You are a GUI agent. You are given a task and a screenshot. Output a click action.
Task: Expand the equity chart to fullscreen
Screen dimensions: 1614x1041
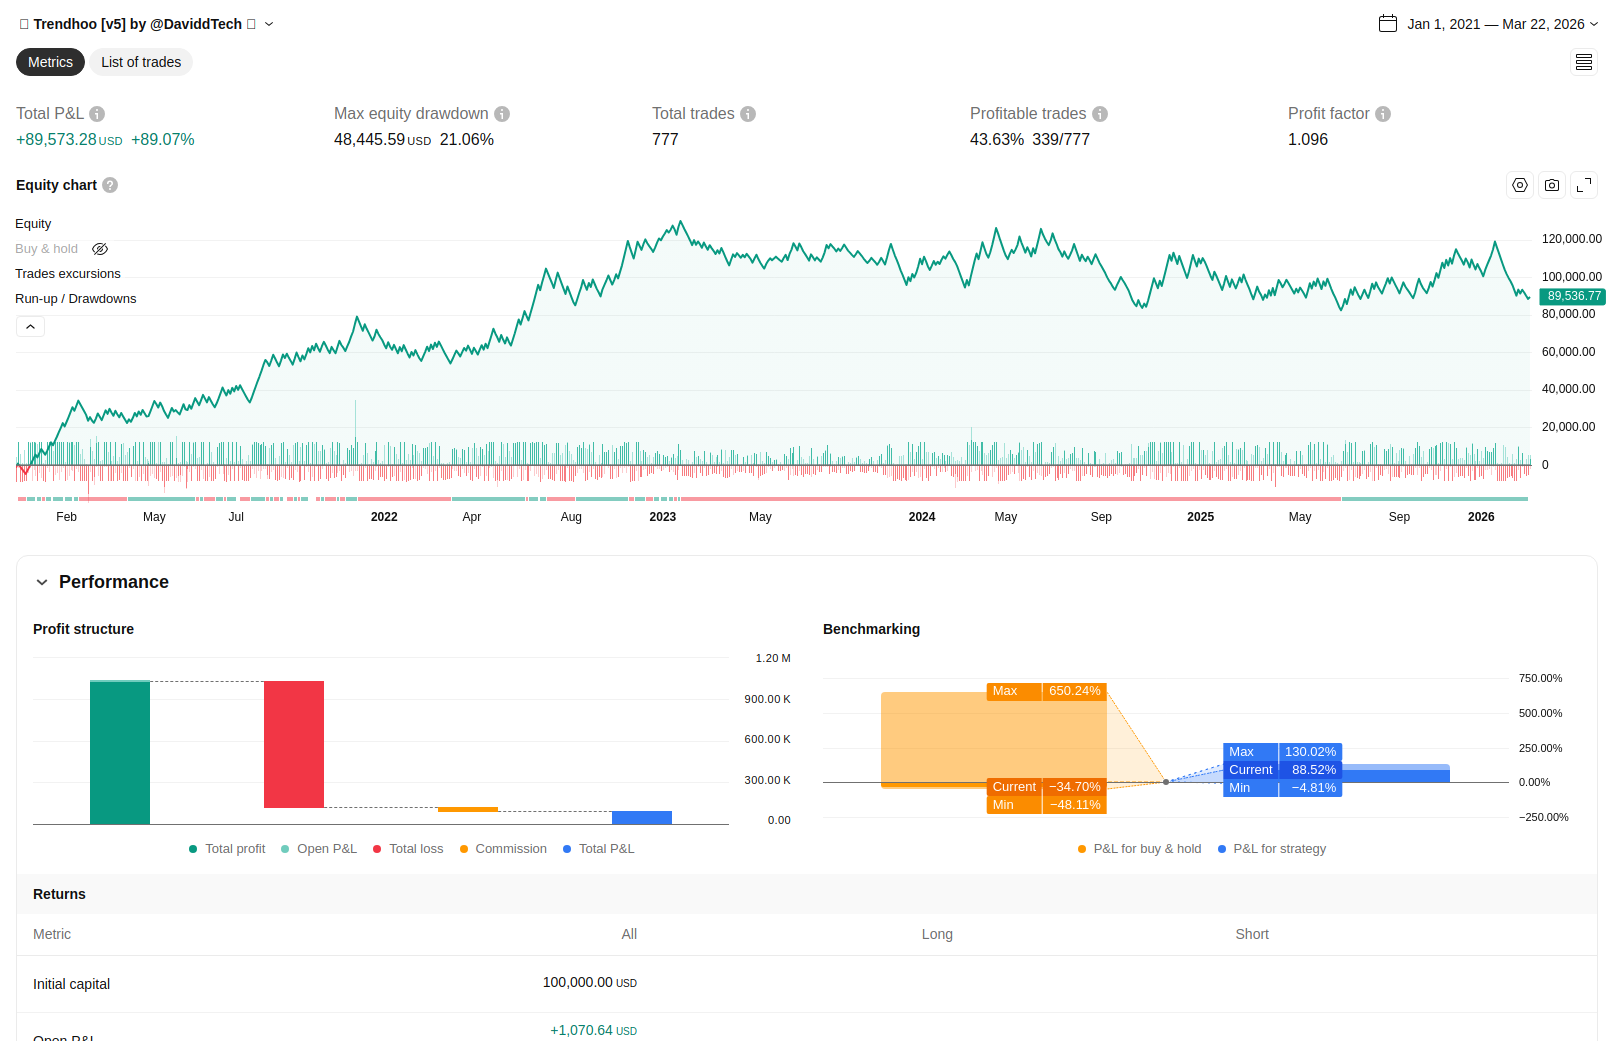click(x=1584, y=185)
